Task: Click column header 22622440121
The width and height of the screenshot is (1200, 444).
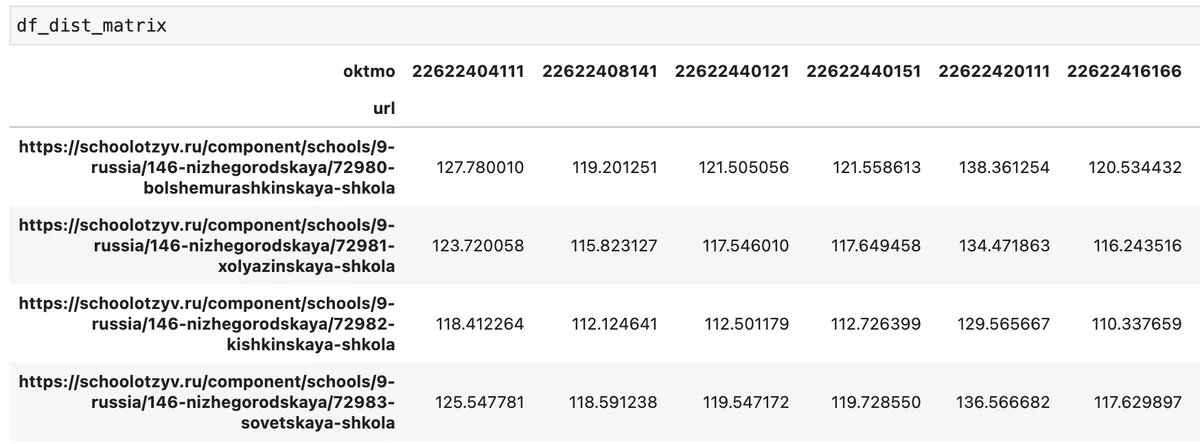Action: (x=732, y=71)
